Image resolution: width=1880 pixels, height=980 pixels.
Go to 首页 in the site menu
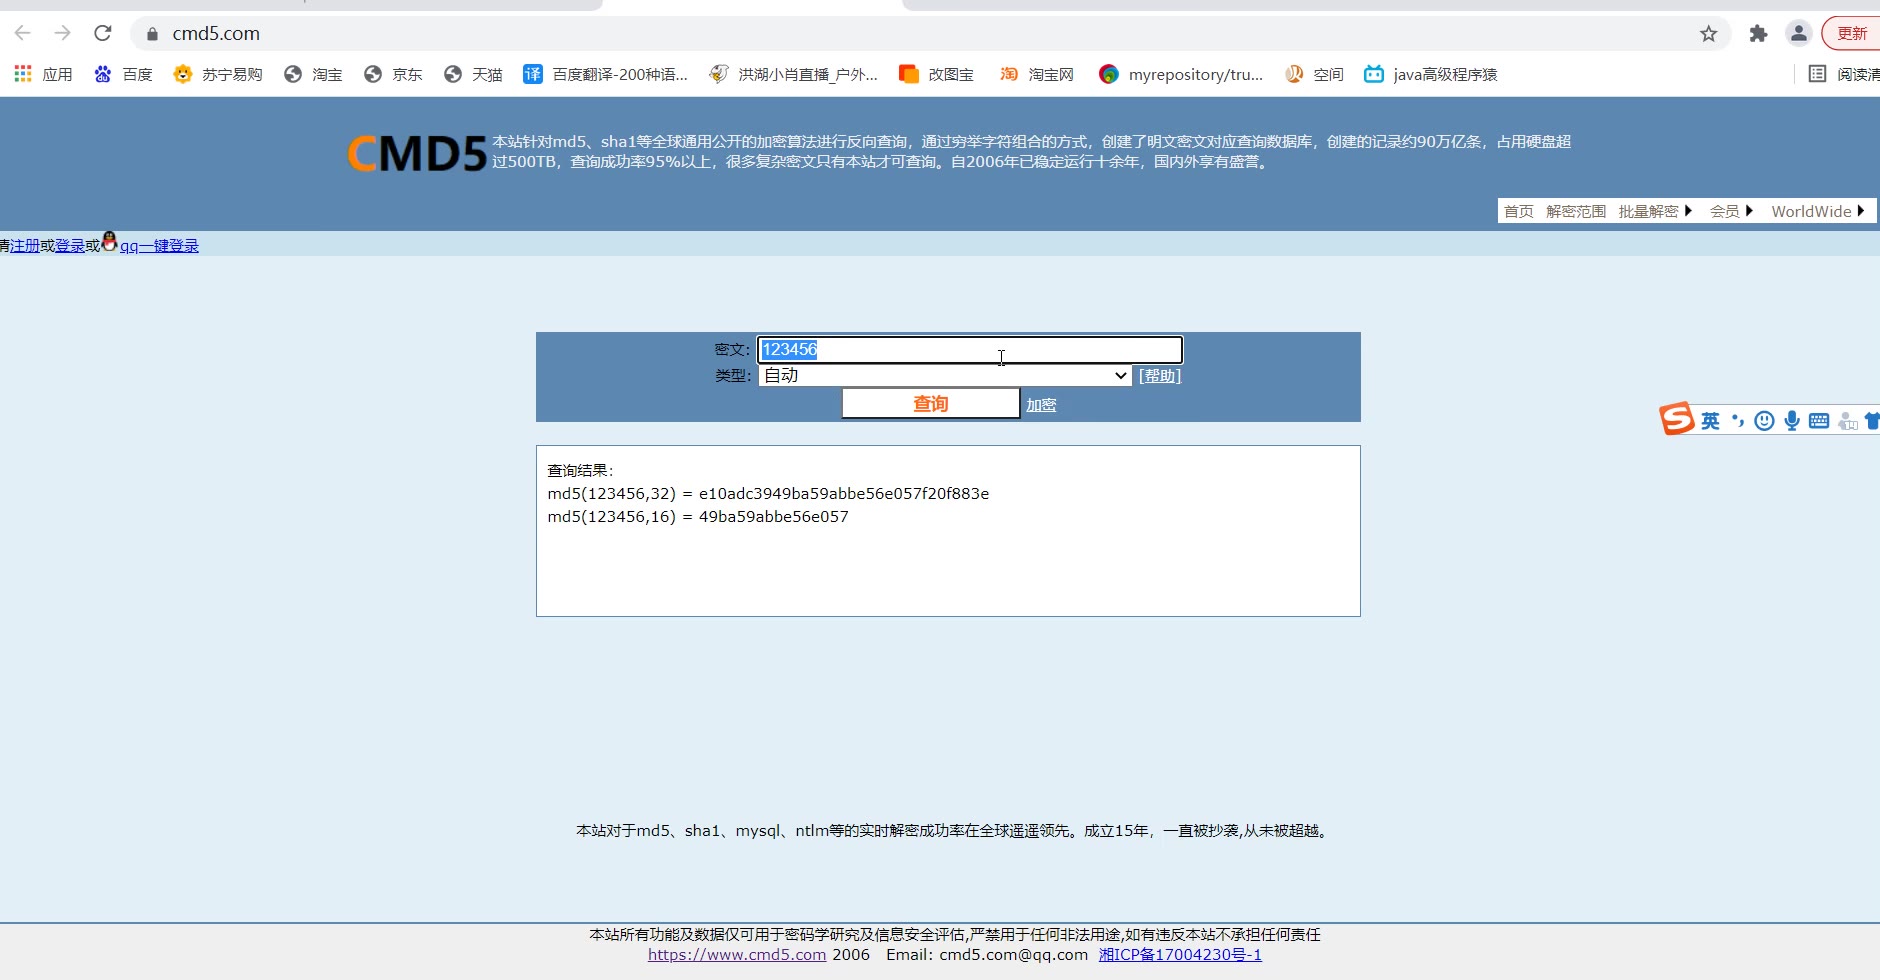(1518, 211)
